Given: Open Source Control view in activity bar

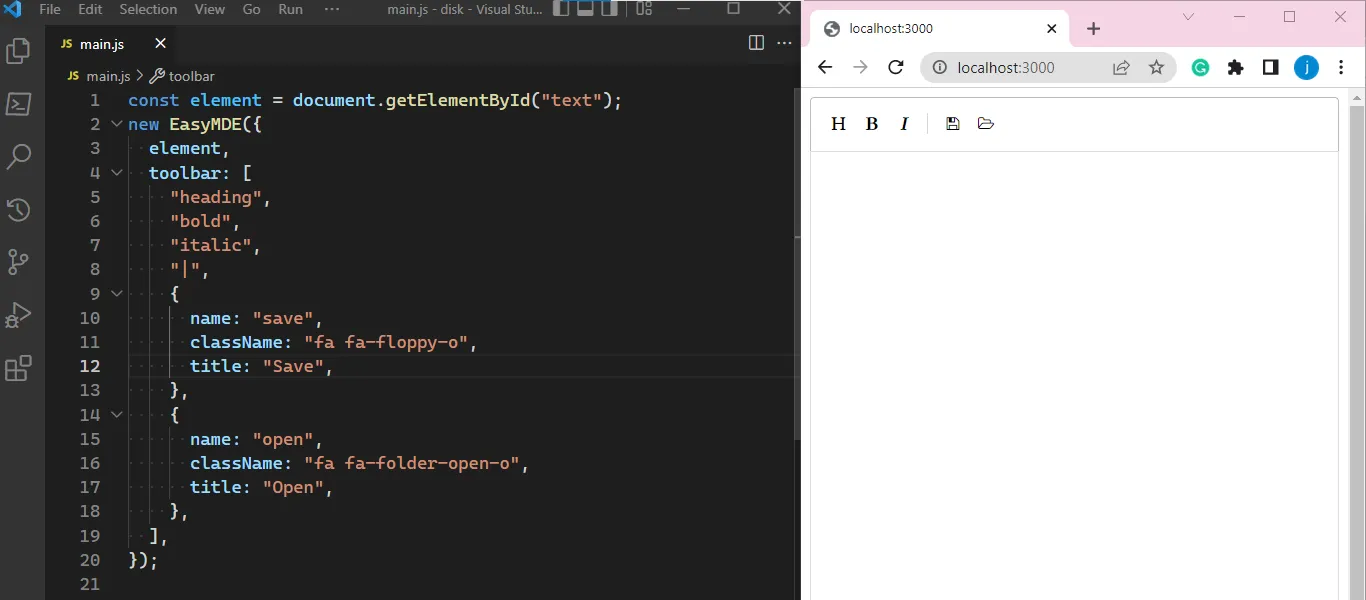Looking at the screenshot, I should (18, 262).
